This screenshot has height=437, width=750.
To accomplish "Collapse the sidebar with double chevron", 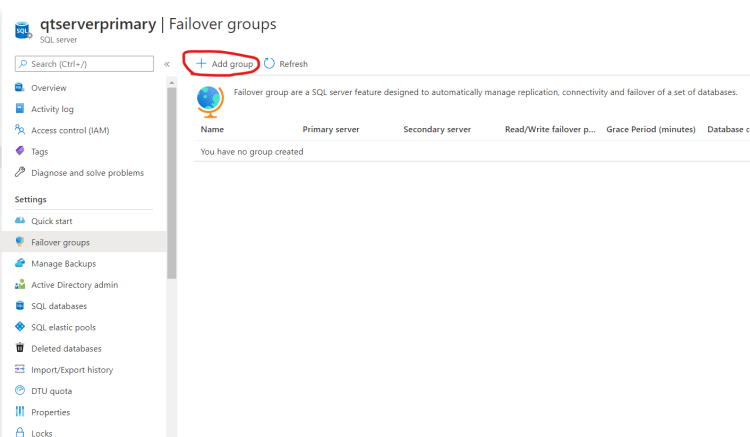I will click(x=166, y=64).
